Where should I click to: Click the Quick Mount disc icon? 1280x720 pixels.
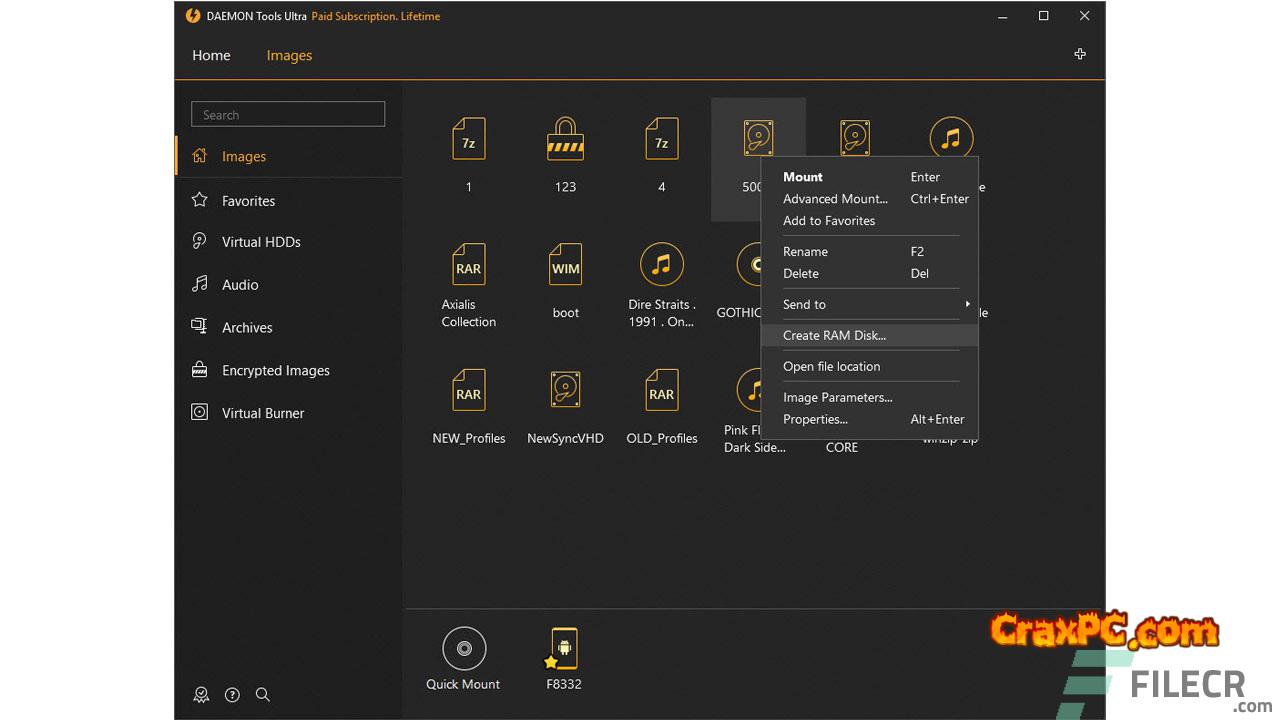coord(463,649)
